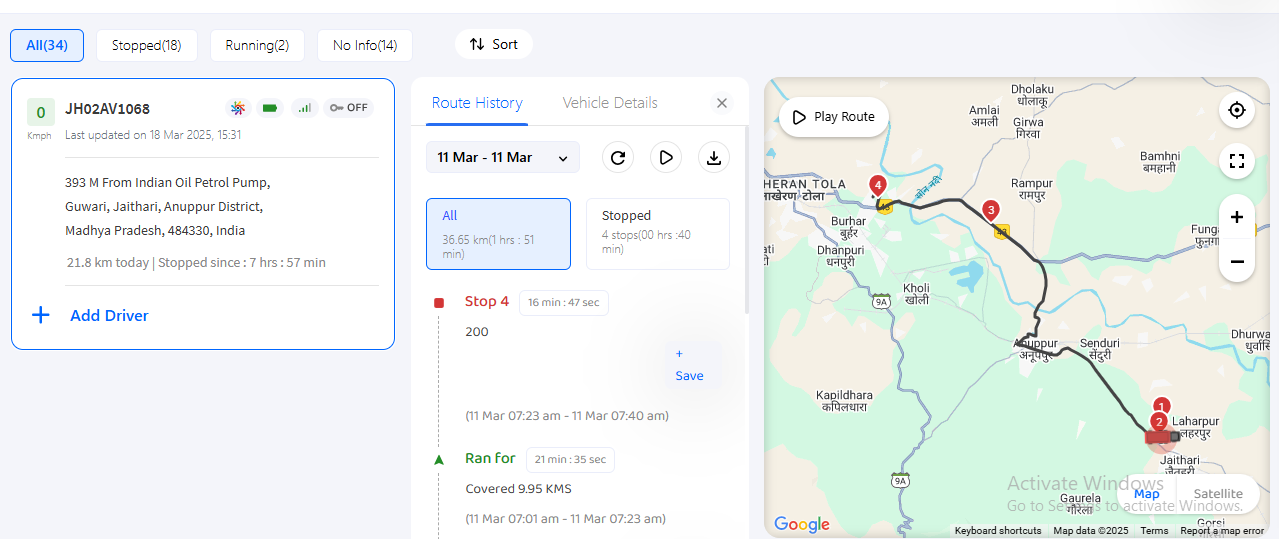Click the circular play route history icon
The height and width of the screenshot is (539, 1279).
[x=666, y=157]
